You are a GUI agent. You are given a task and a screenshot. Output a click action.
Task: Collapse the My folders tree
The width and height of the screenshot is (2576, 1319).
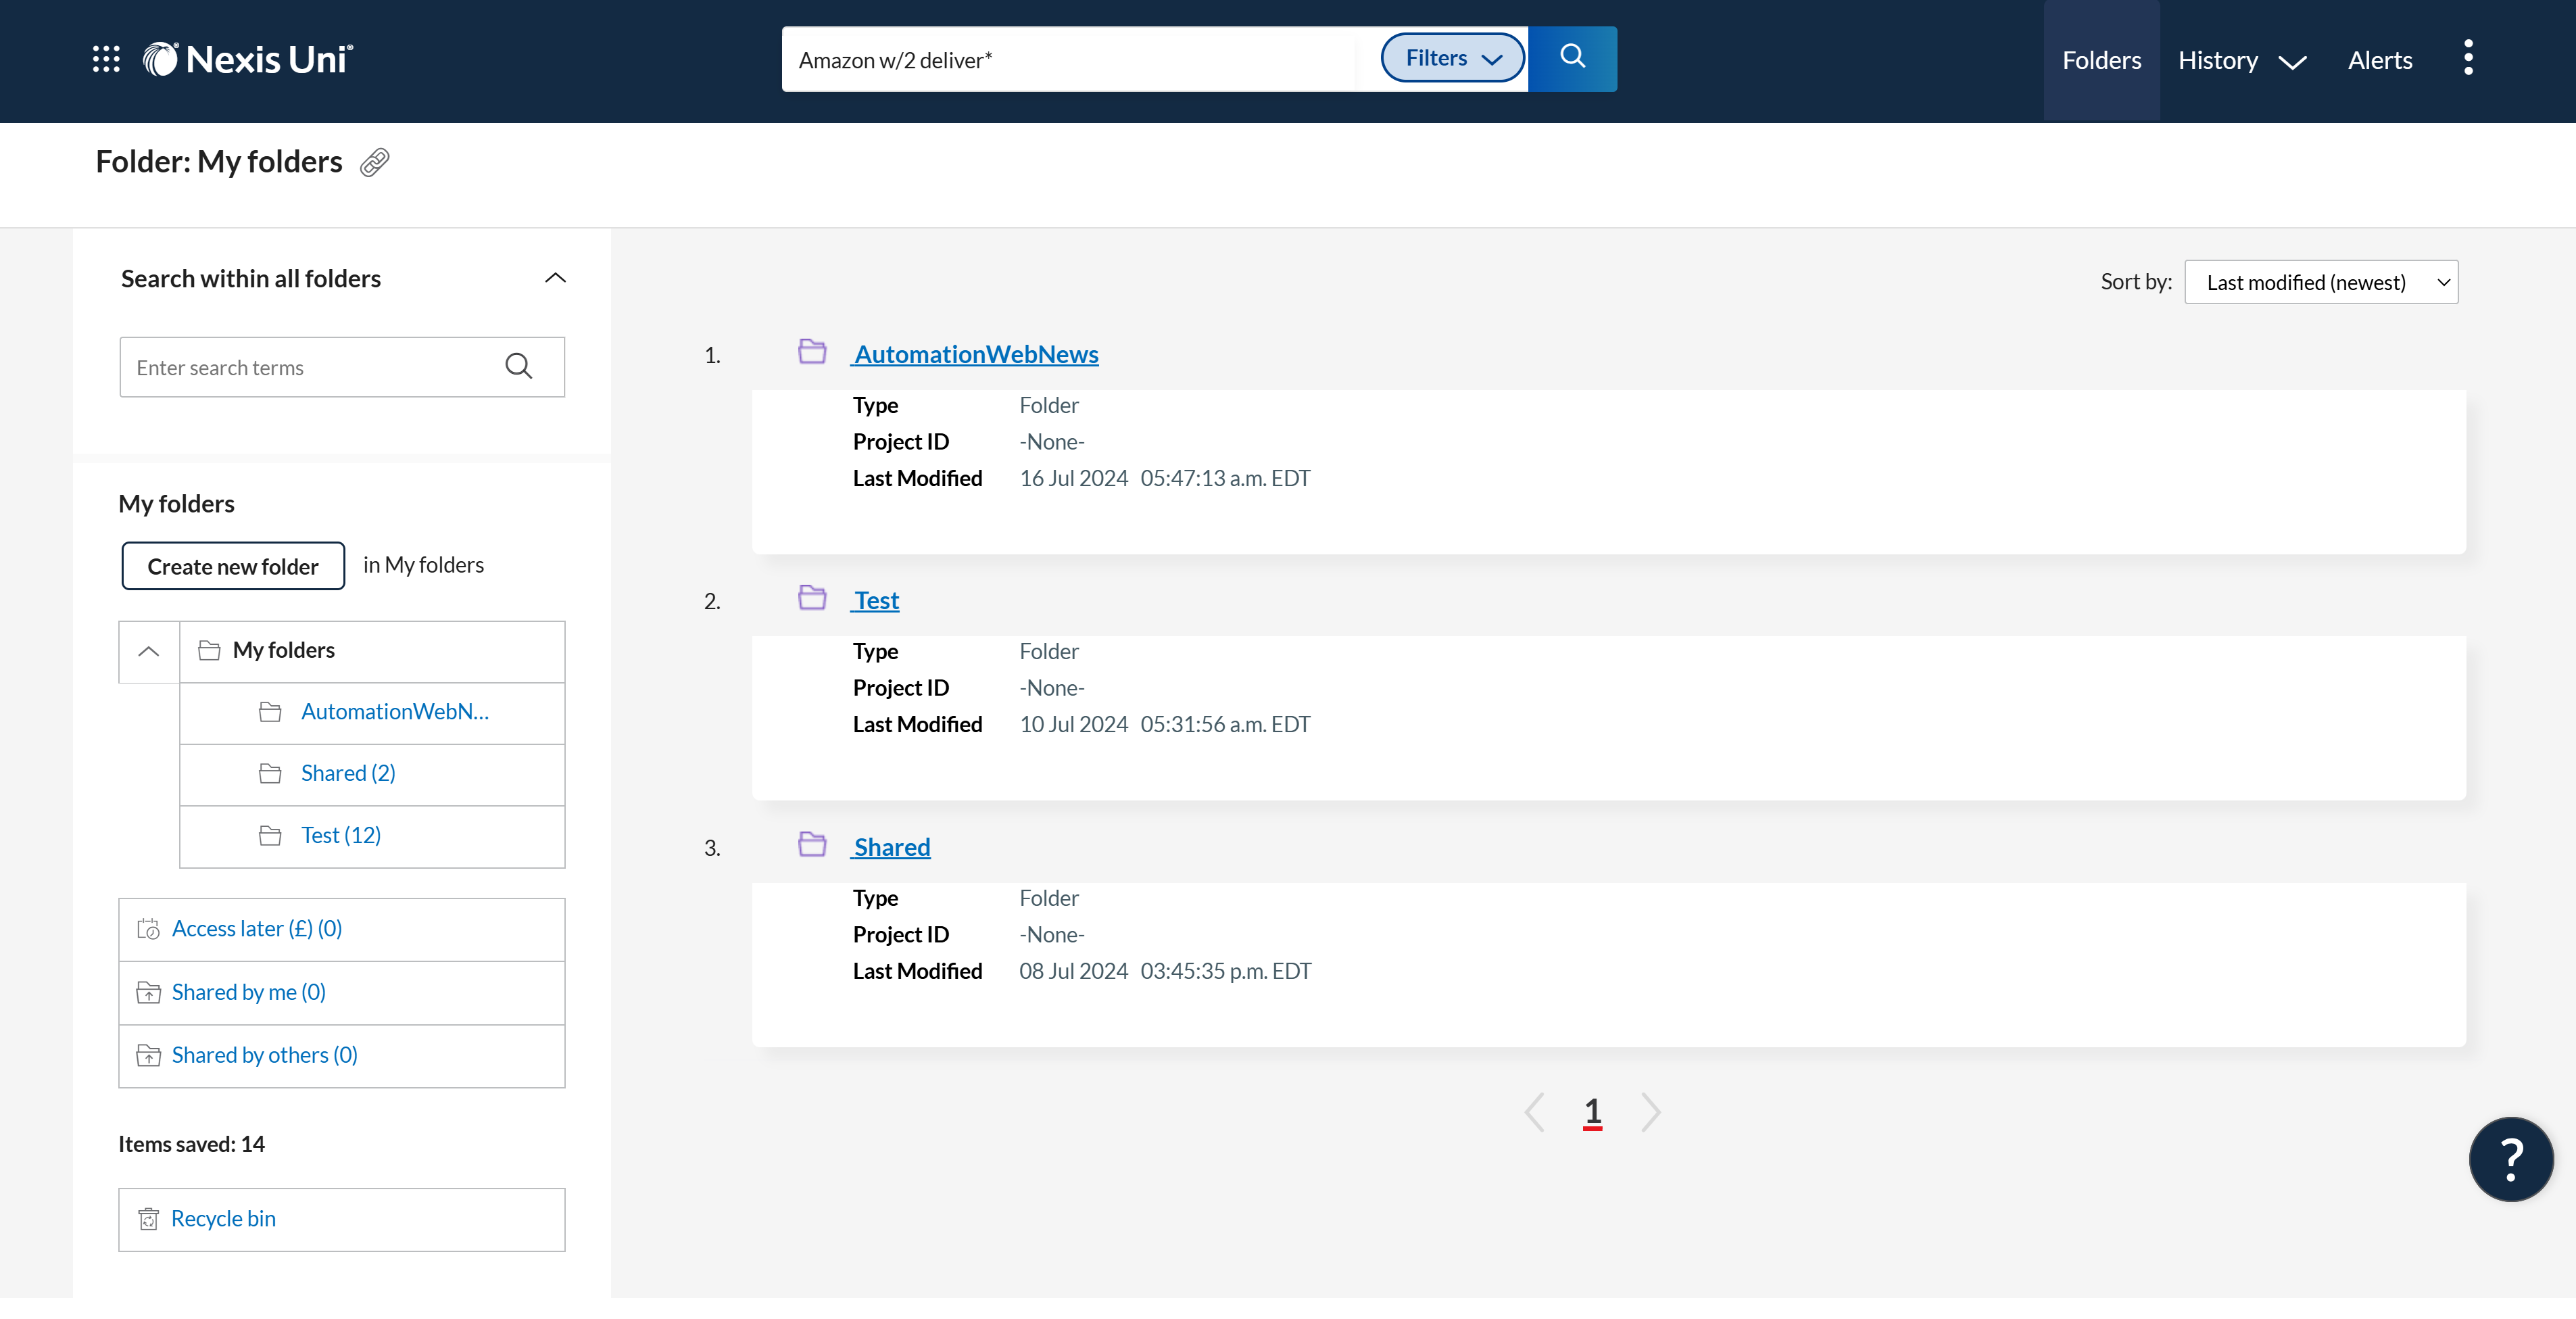pos(148,651)
